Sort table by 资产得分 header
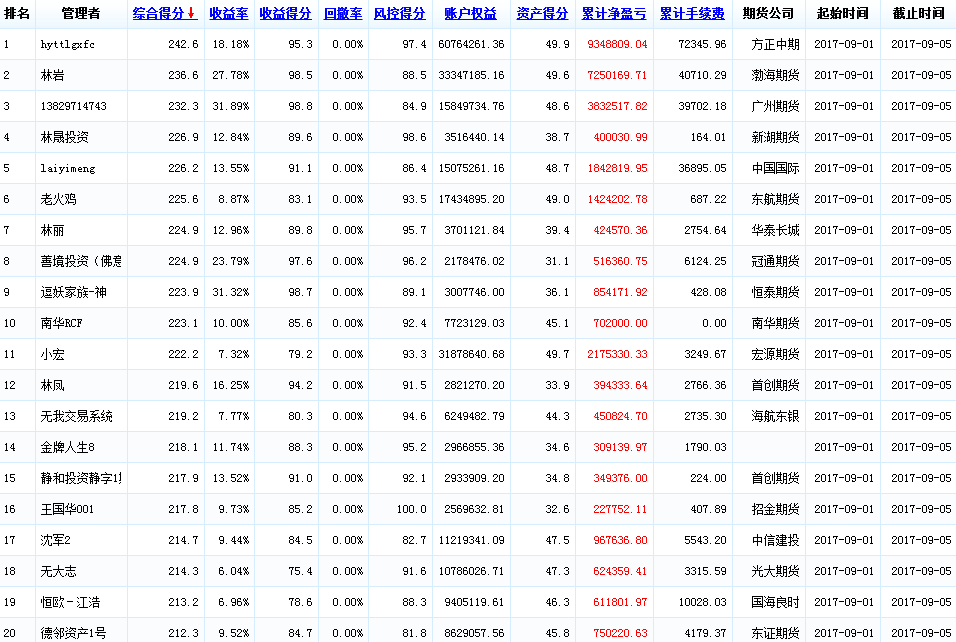 pyautogui.click(x=542, y=13)
